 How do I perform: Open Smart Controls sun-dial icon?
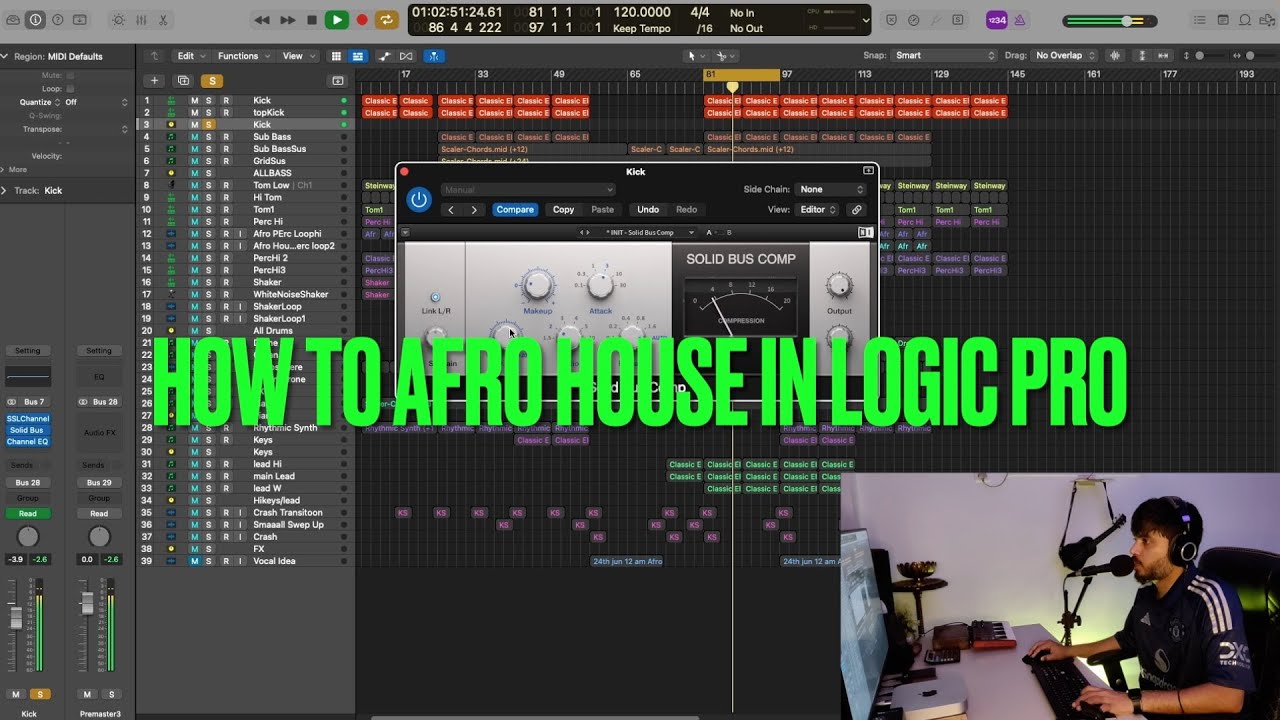click(x=119, y=20)
